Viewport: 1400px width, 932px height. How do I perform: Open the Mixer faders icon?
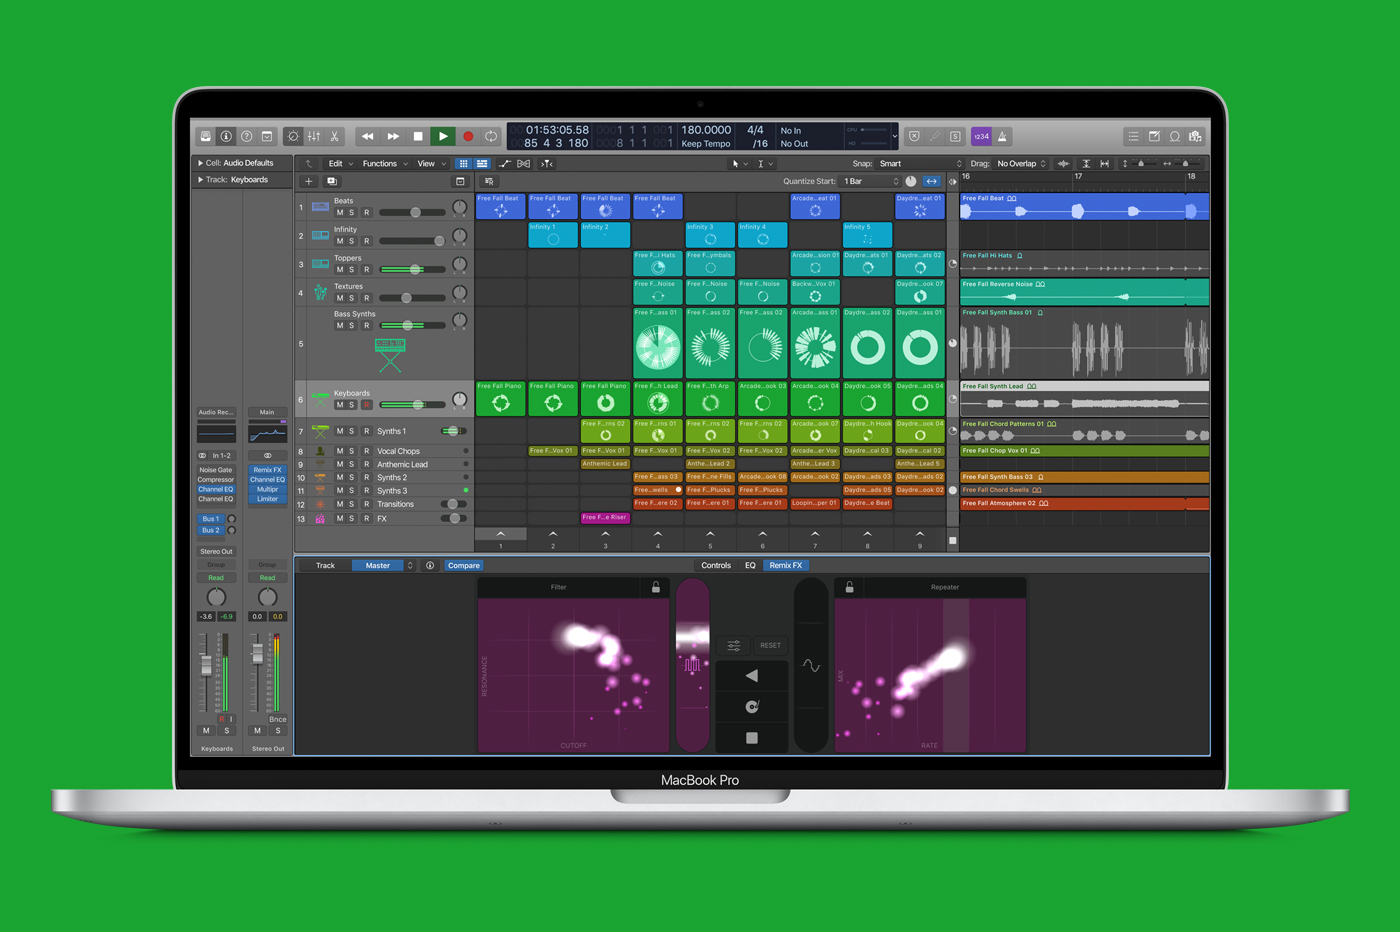(x=314, y=136)
